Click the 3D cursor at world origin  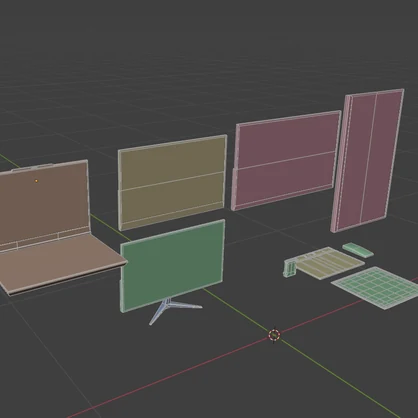274,335
